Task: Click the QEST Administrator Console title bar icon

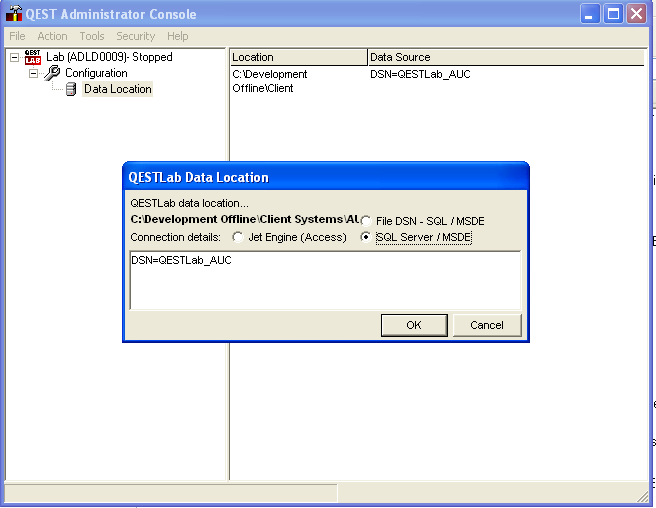Action: tap(14, 14)
